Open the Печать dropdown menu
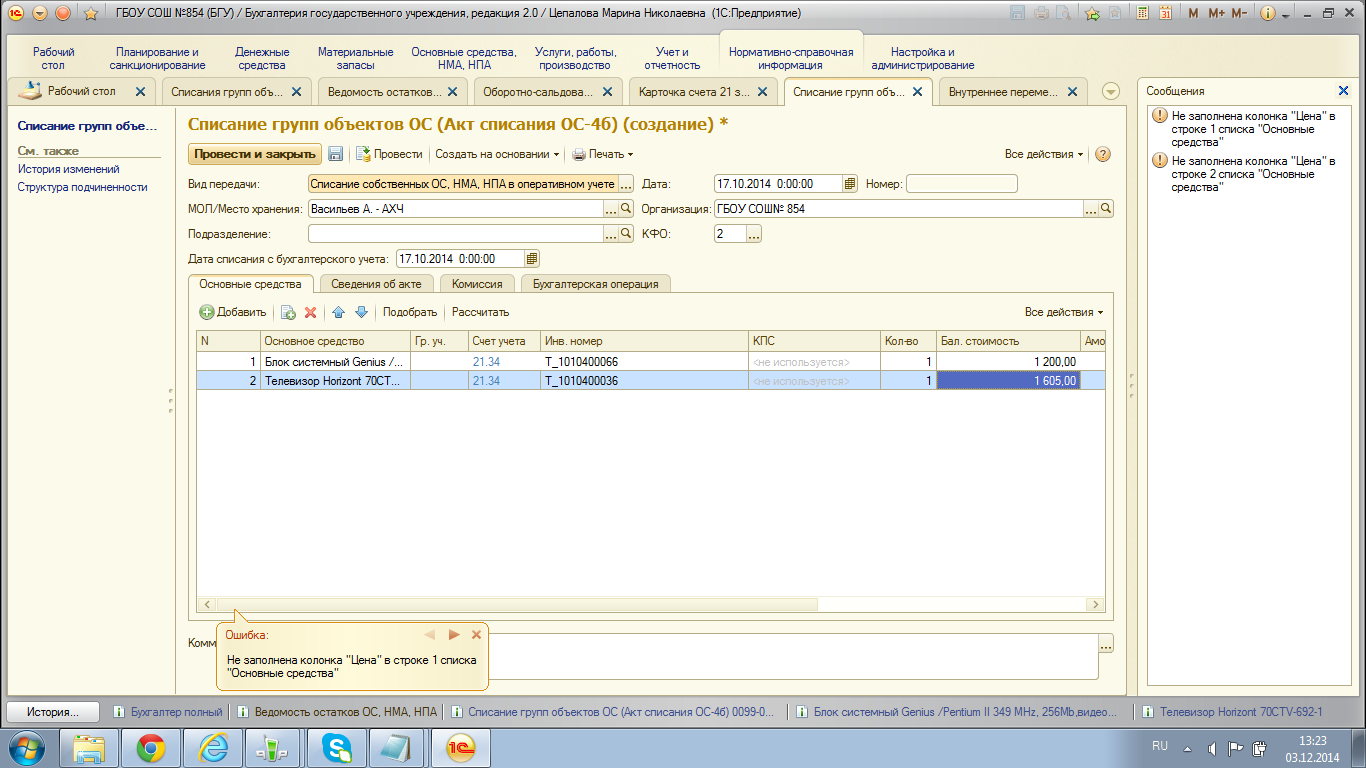1366x768 pixels. point(603,154)
